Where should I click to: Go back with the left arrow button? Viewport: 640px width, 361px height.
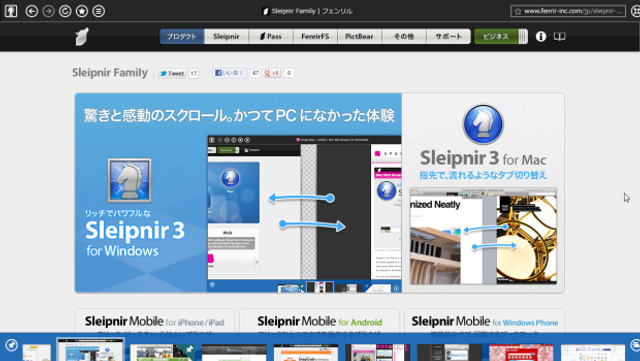click(32, 11)
